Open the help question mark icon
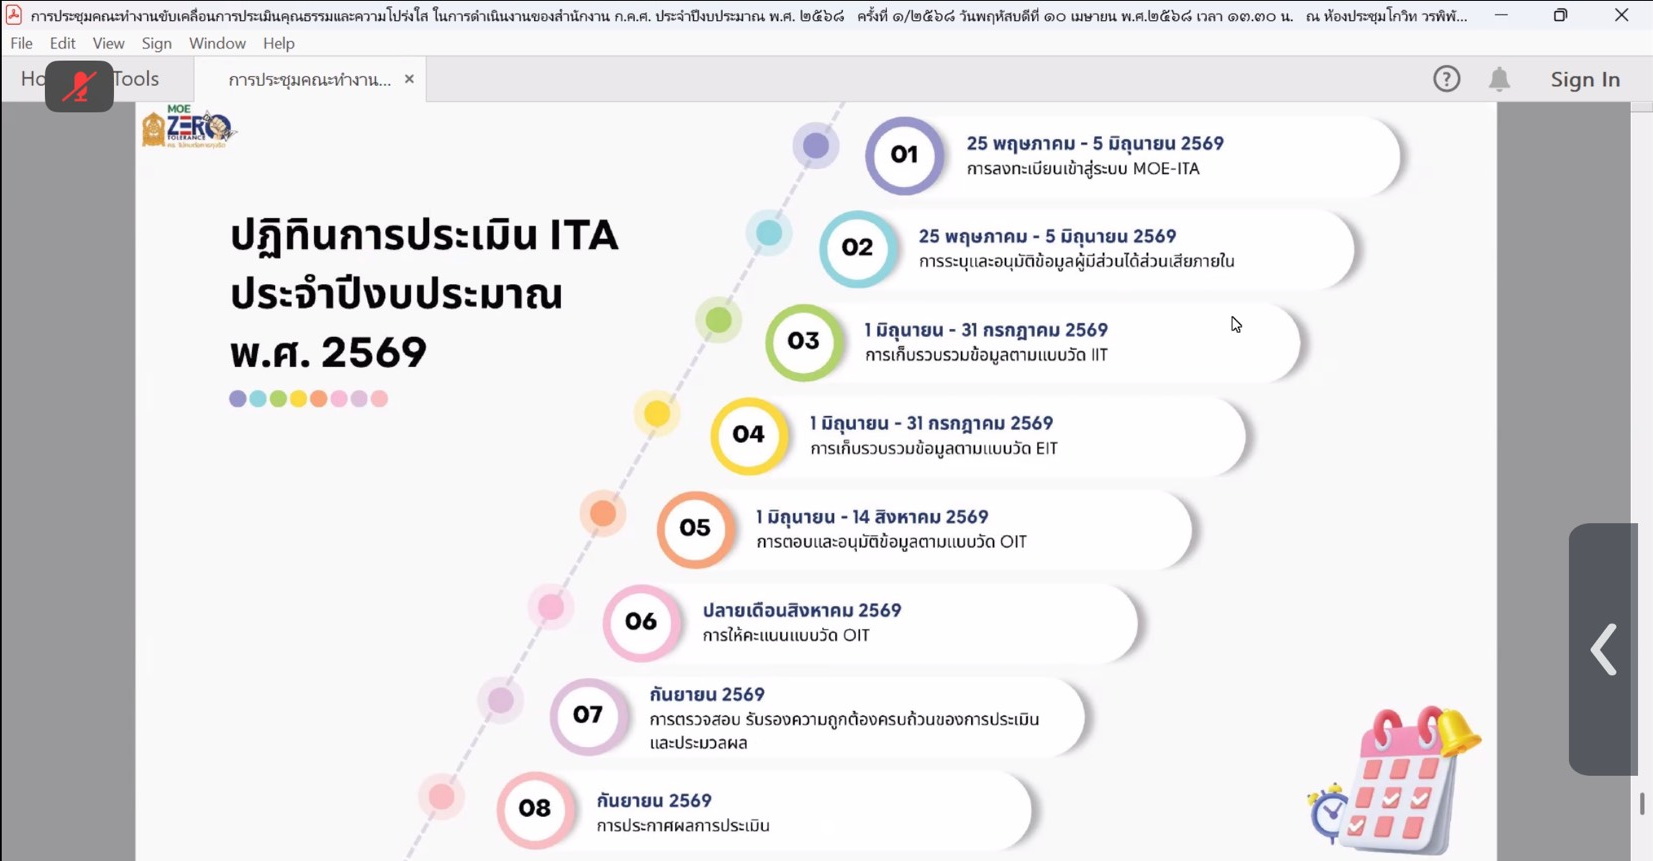The image size is (1653, 861). pyautogui.click(x=1446, y=79)
